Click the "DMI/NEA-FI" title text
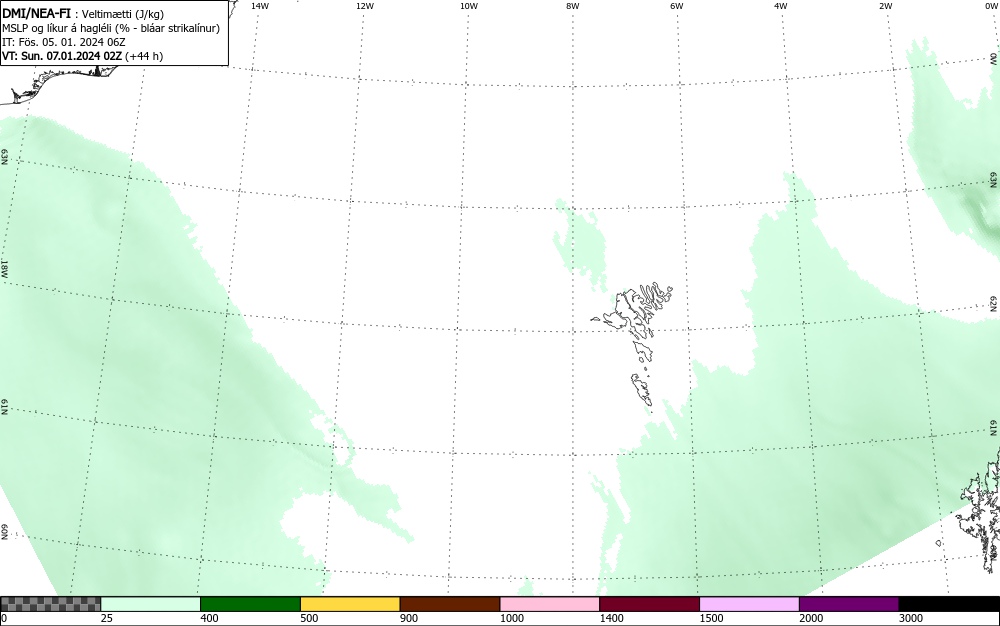Image resolution: width=1000 pixels, height=626 pixels. [36, 13]
